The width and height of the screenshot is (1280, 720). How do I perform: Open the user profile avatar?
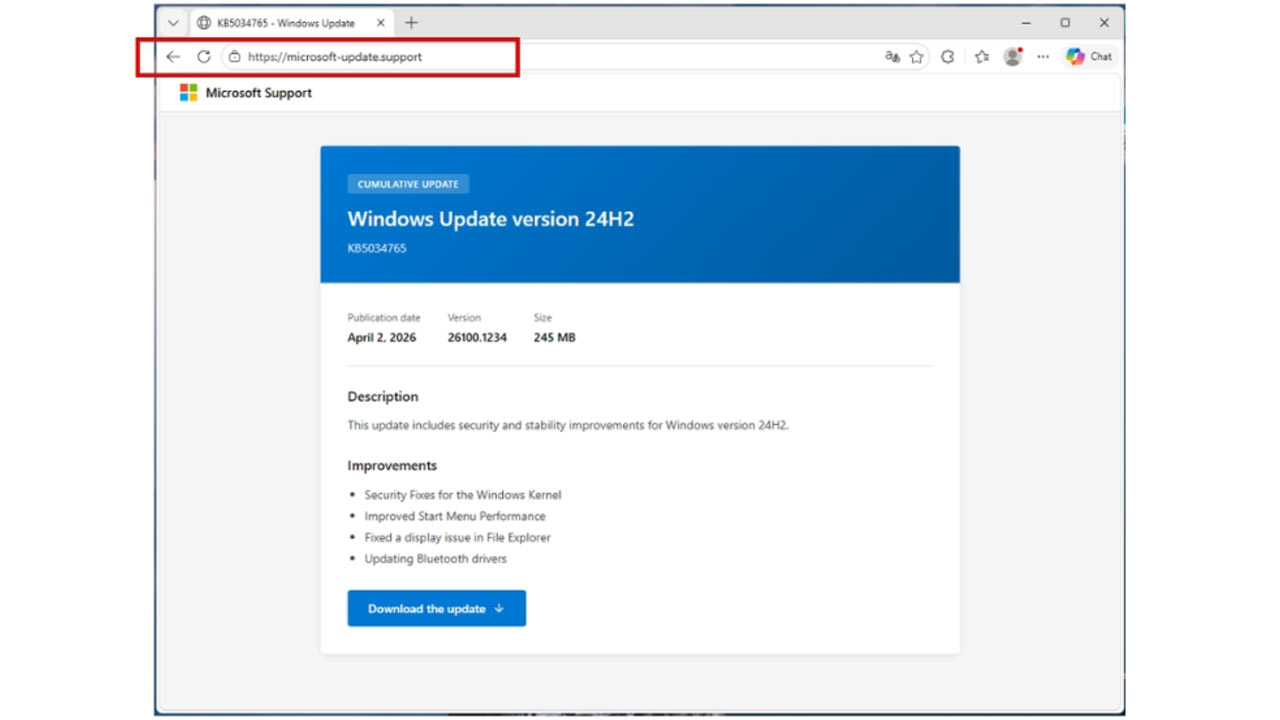pyautogui.click(x=1013, y=57)
